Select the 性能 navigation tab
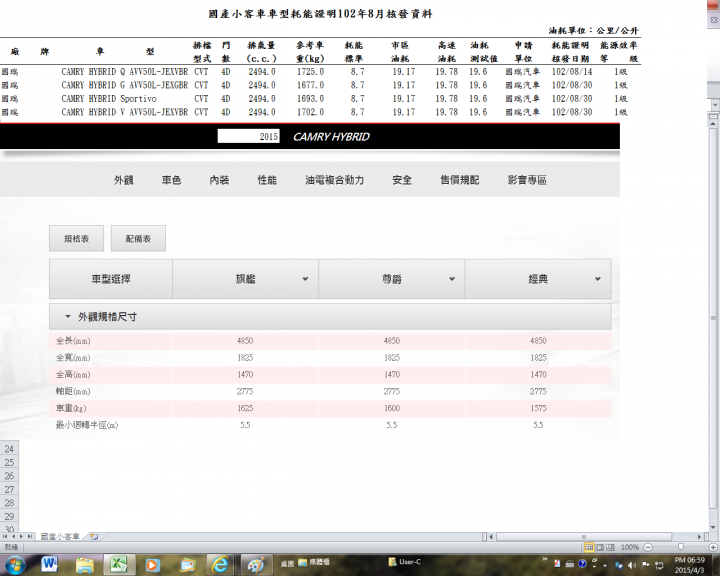The image size is (720, 576). tap(267, 180)
